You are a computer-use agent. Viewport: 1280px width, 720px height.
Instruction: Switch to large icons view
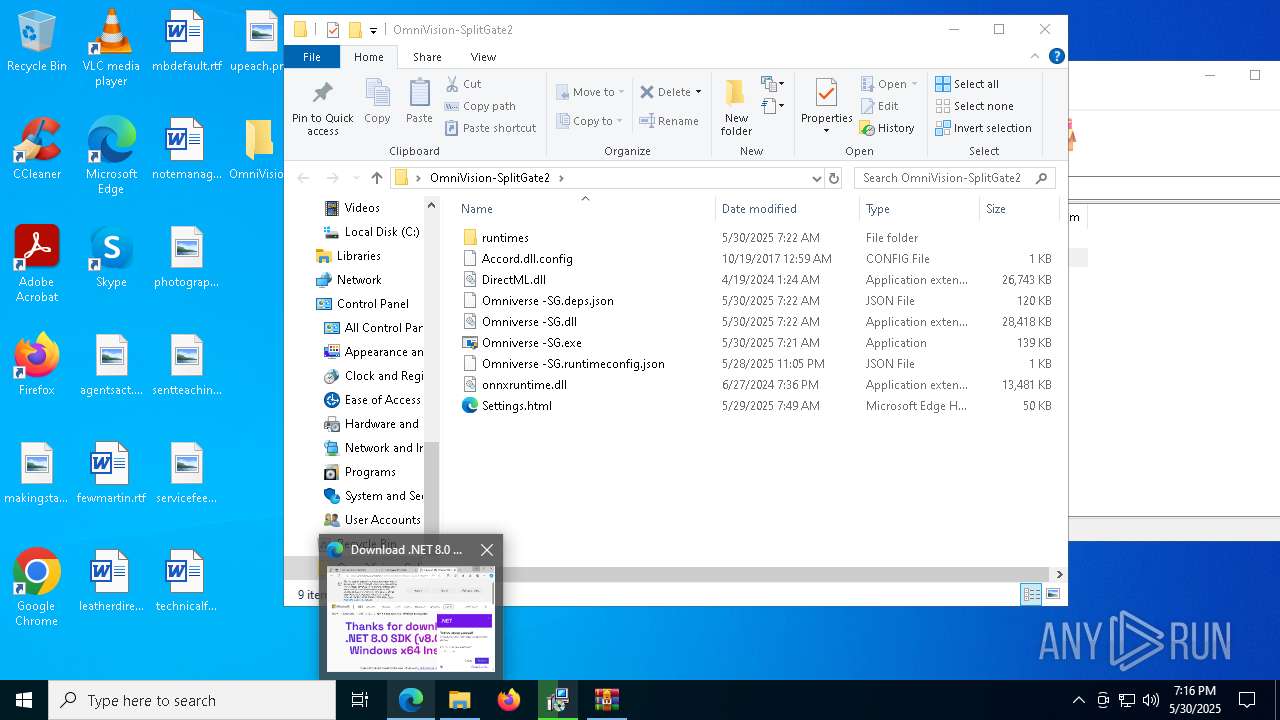[x=1052, y=594]
